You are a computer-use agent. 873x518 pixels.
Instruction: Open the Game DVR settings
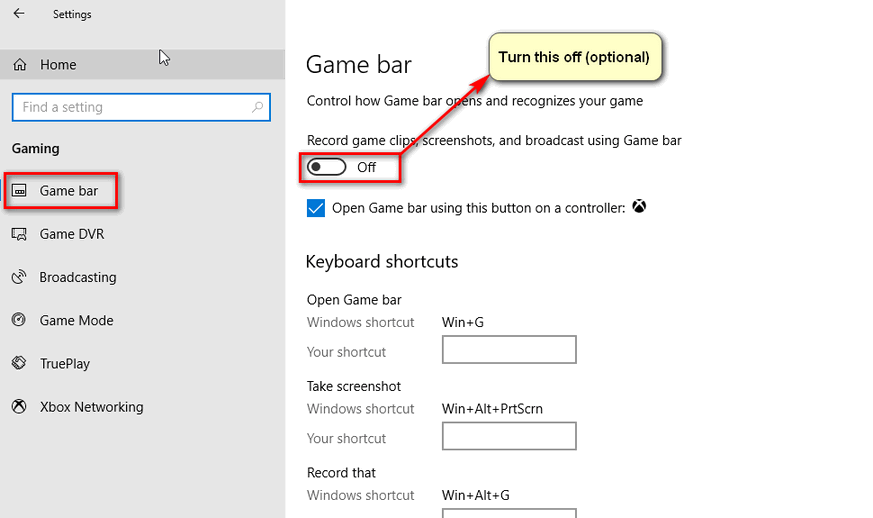[143, 234]
